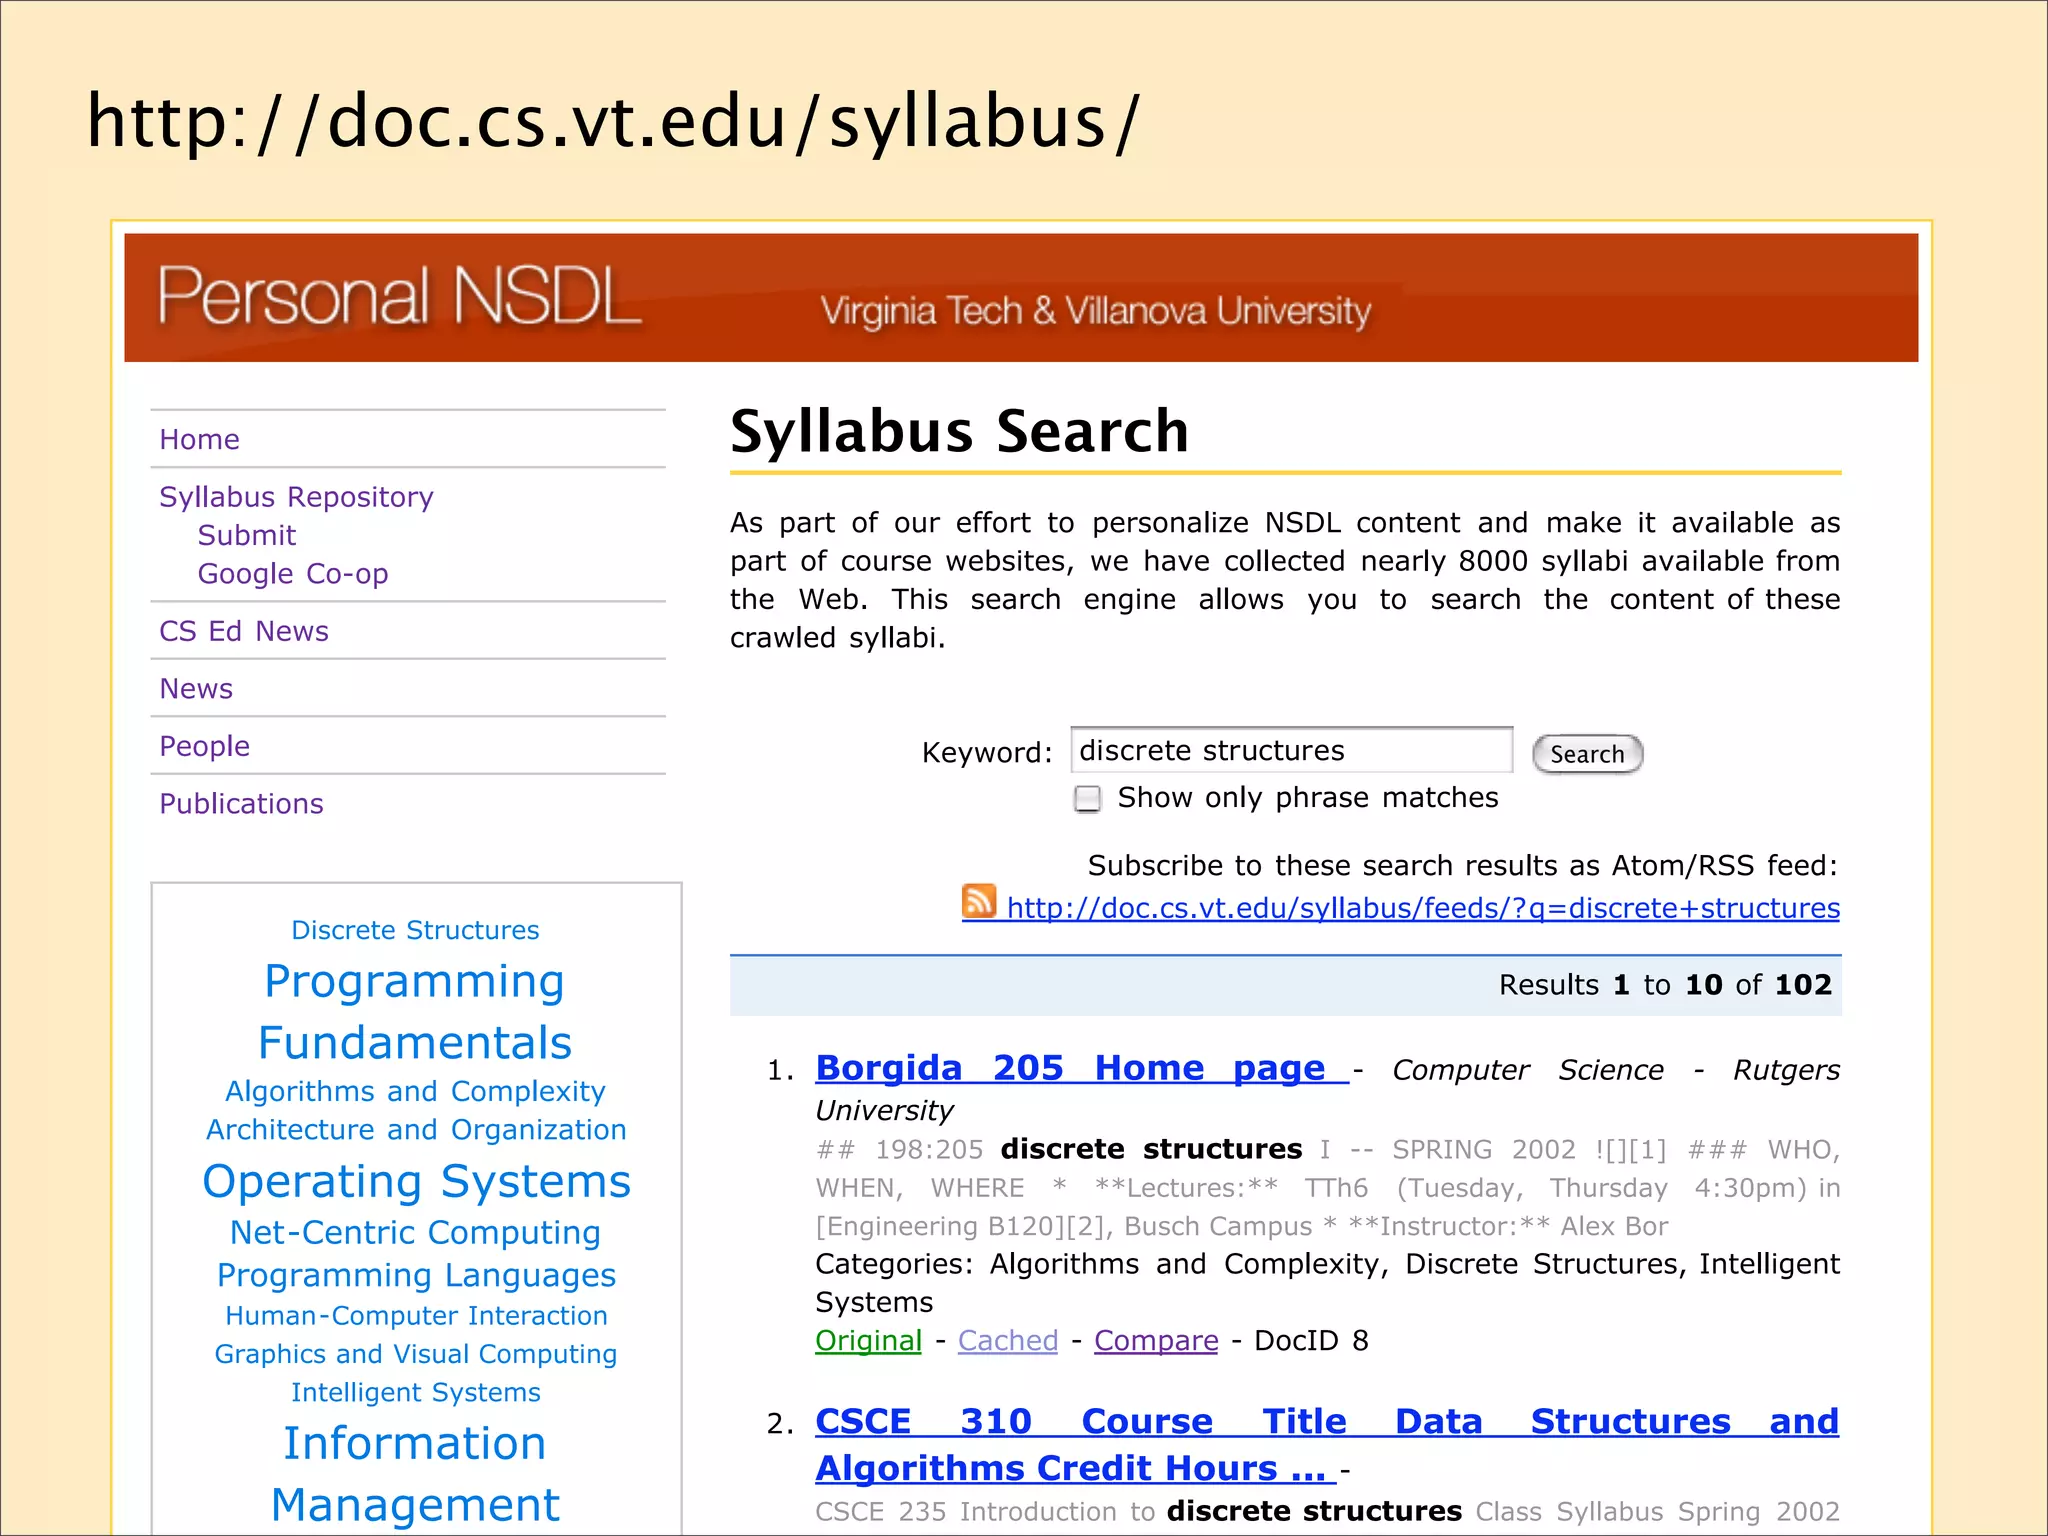This screenshot has width=2048, height=1536.
Task: Select Operating Systems tag
Action: pos(416,1182)
